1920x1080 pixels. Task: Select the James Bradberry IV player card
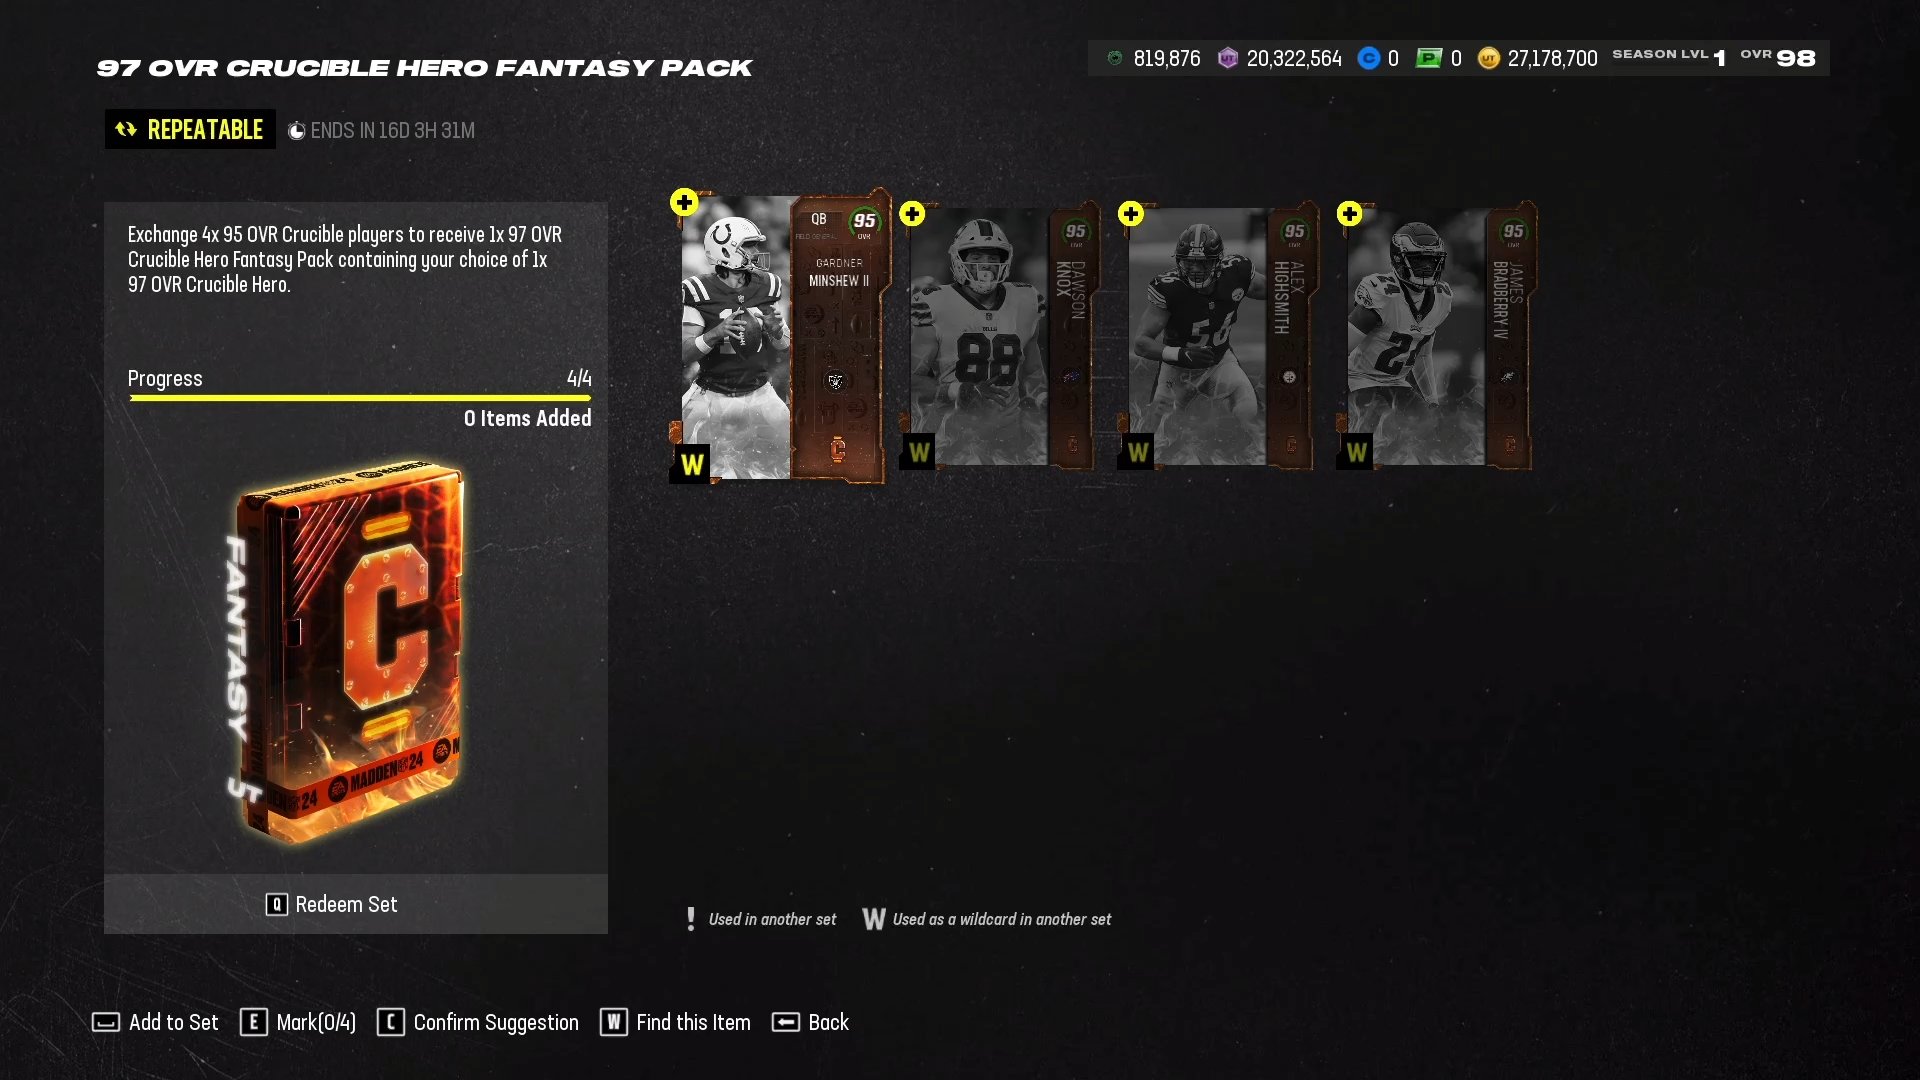point(1439,337)
